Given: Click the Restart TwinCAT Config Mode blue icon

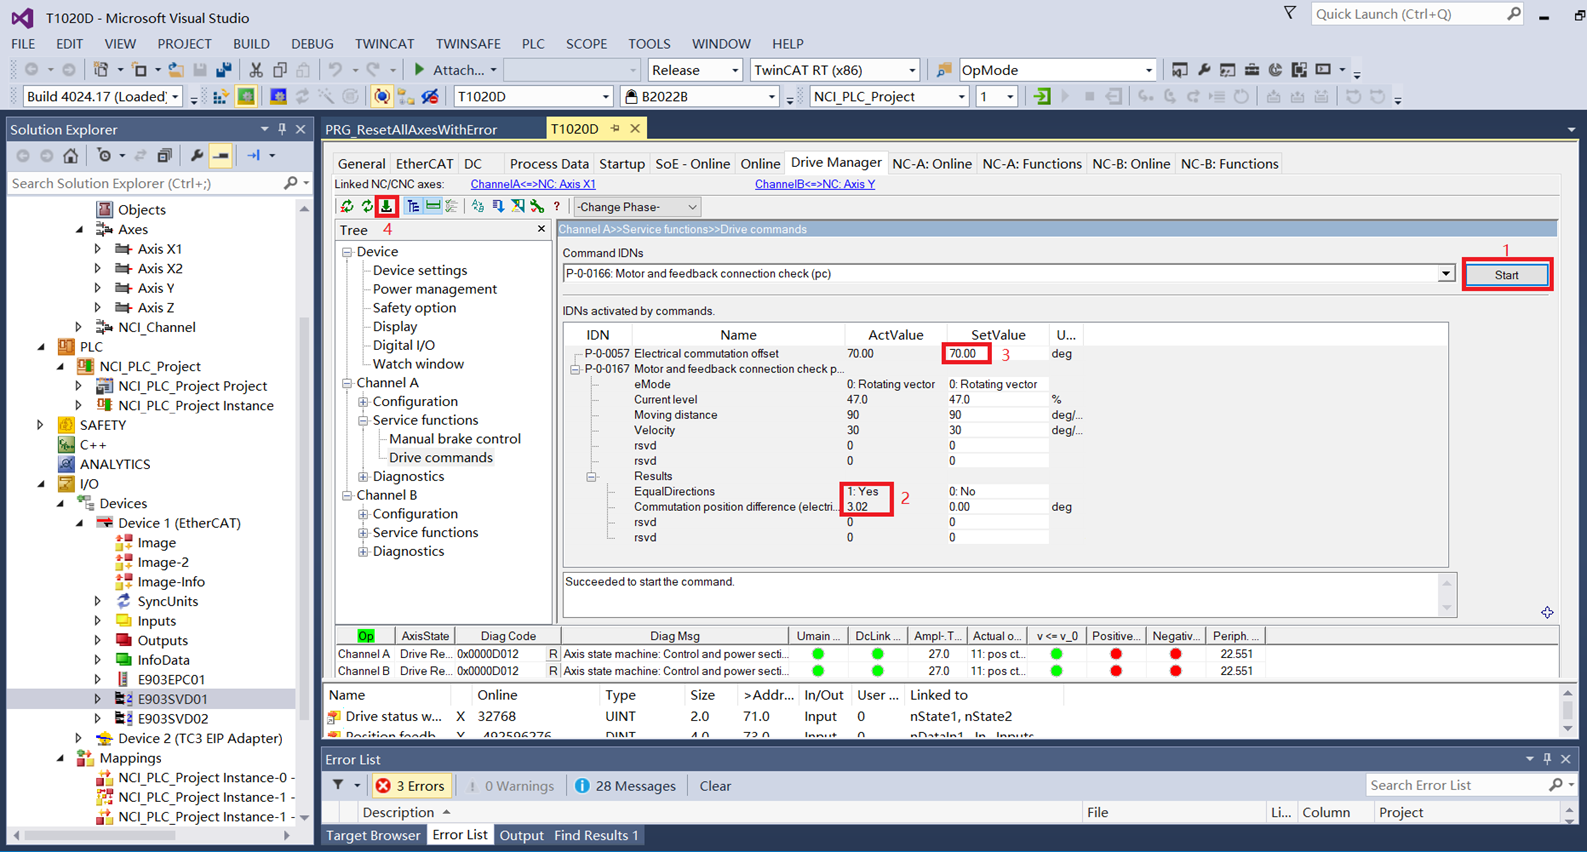Looking at the screenshot, I should [x=279, y=97].
